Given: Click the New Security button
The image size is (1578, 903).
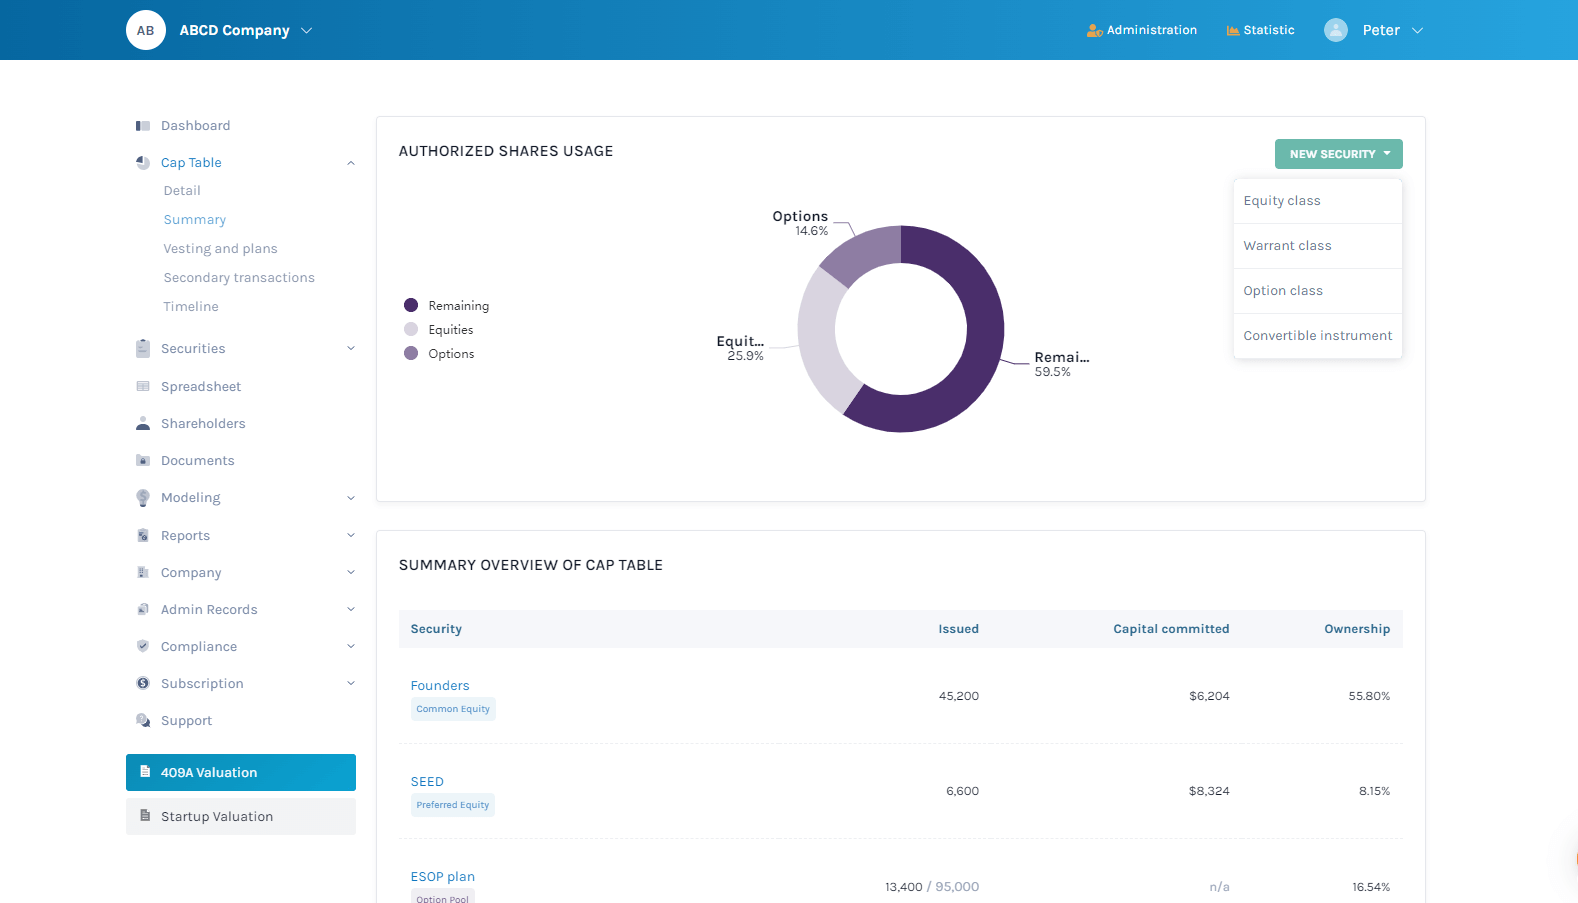Looking at the screenshot, I should 1339,154.
